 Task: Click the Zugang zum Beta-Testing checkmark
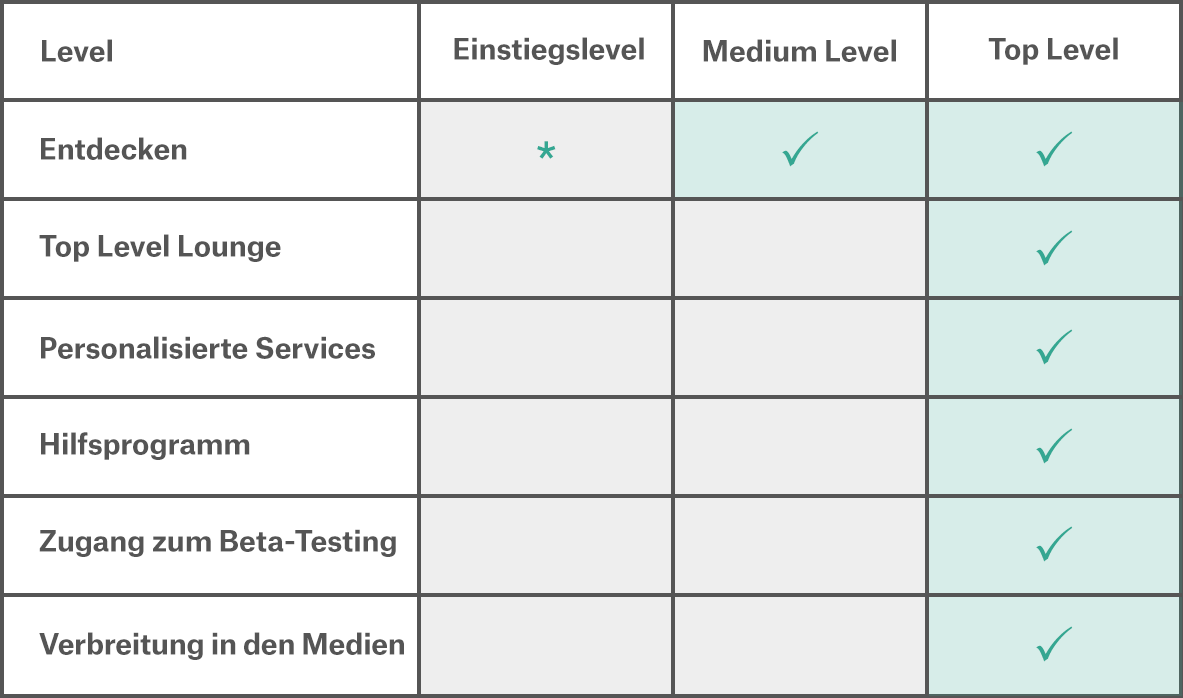pyautogui.click(x=1054, y=544)
